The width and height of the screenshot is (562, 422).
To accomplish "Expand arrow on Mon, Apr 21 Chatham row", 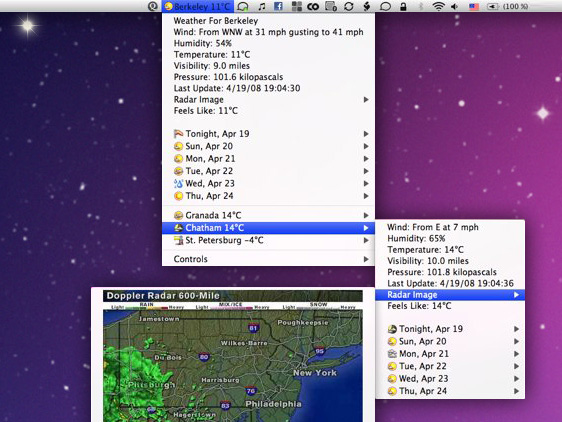I will (516, 354).
